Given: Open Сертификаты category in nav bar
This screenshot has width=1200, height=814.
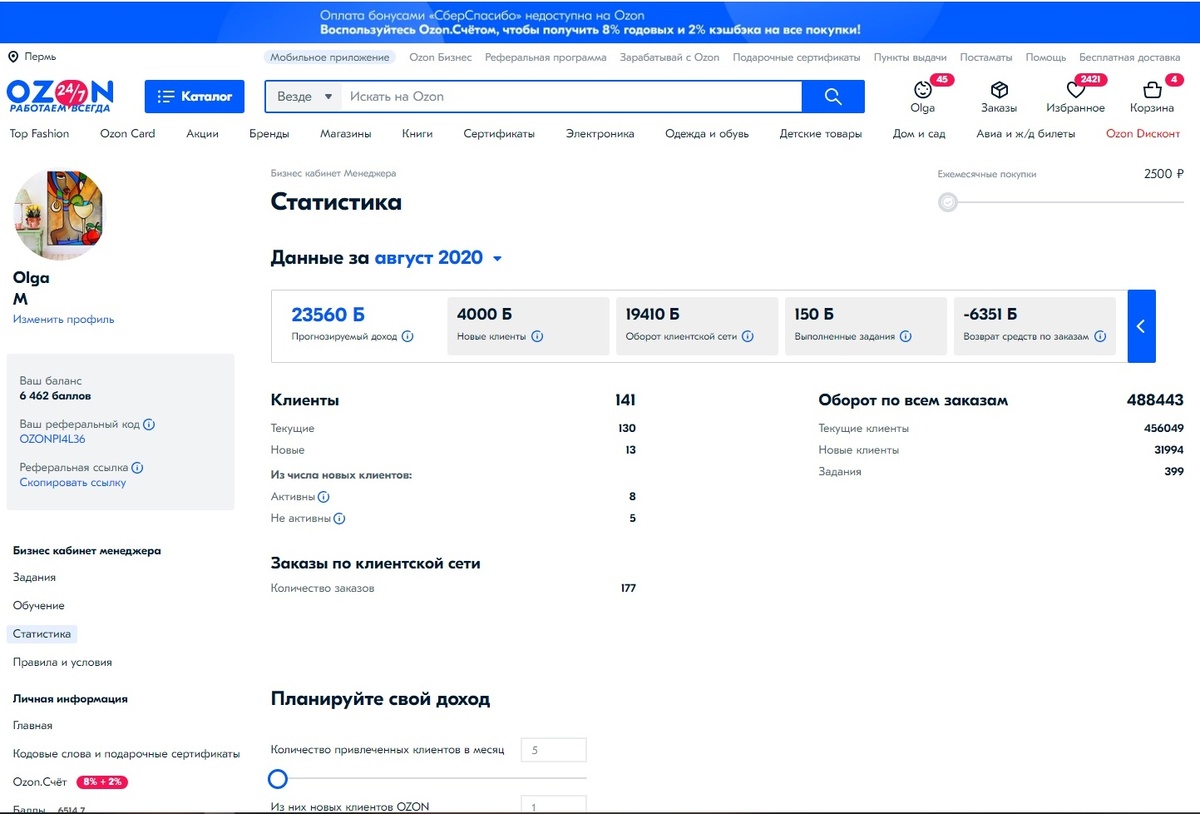Looking at the screenshot, I should click(499, 133).
